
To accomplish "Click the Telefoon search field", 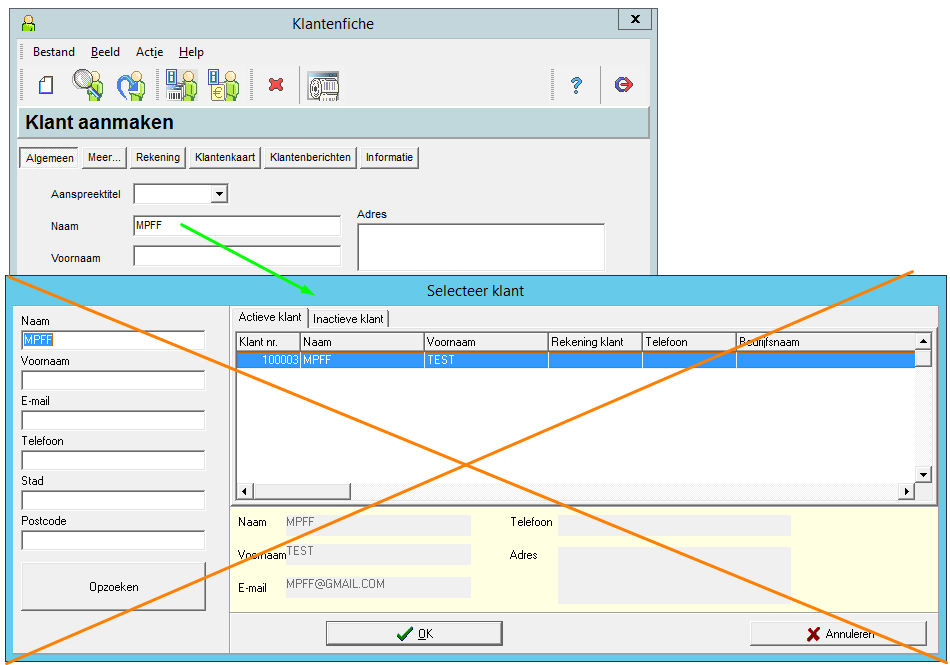I will 113,460.
